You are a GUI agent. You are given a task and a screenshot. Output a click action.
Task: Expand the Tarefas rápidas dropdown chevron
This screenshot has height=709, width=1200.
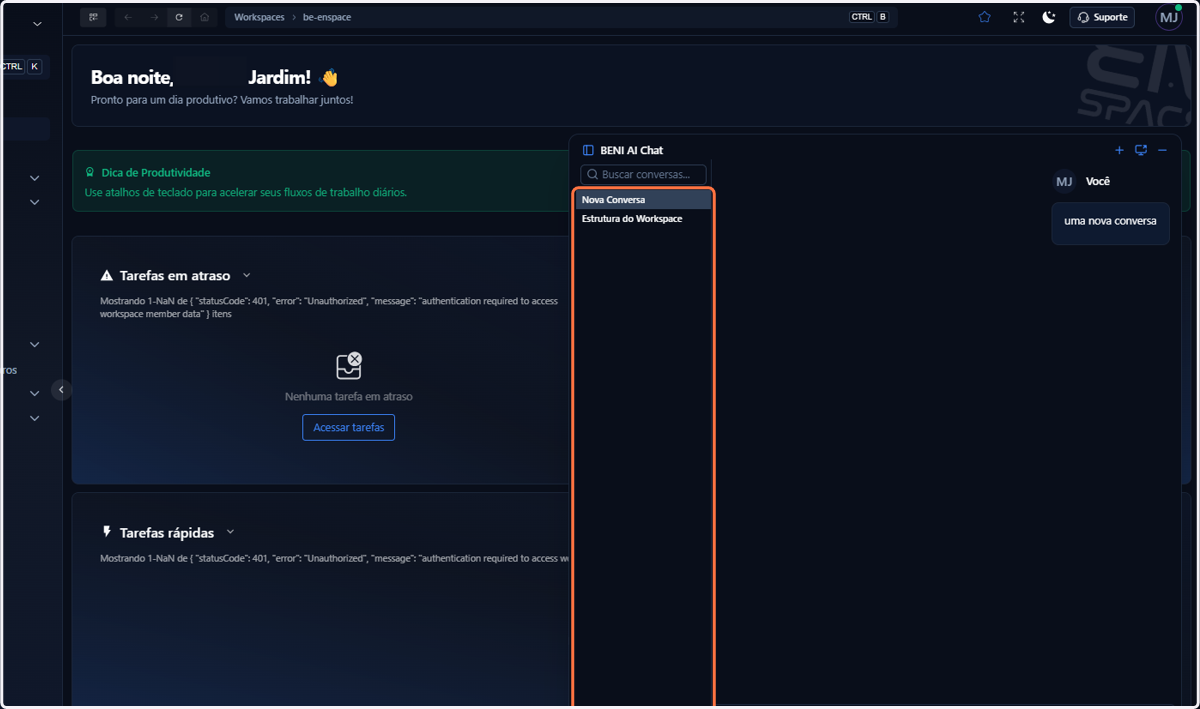point(230,532)
